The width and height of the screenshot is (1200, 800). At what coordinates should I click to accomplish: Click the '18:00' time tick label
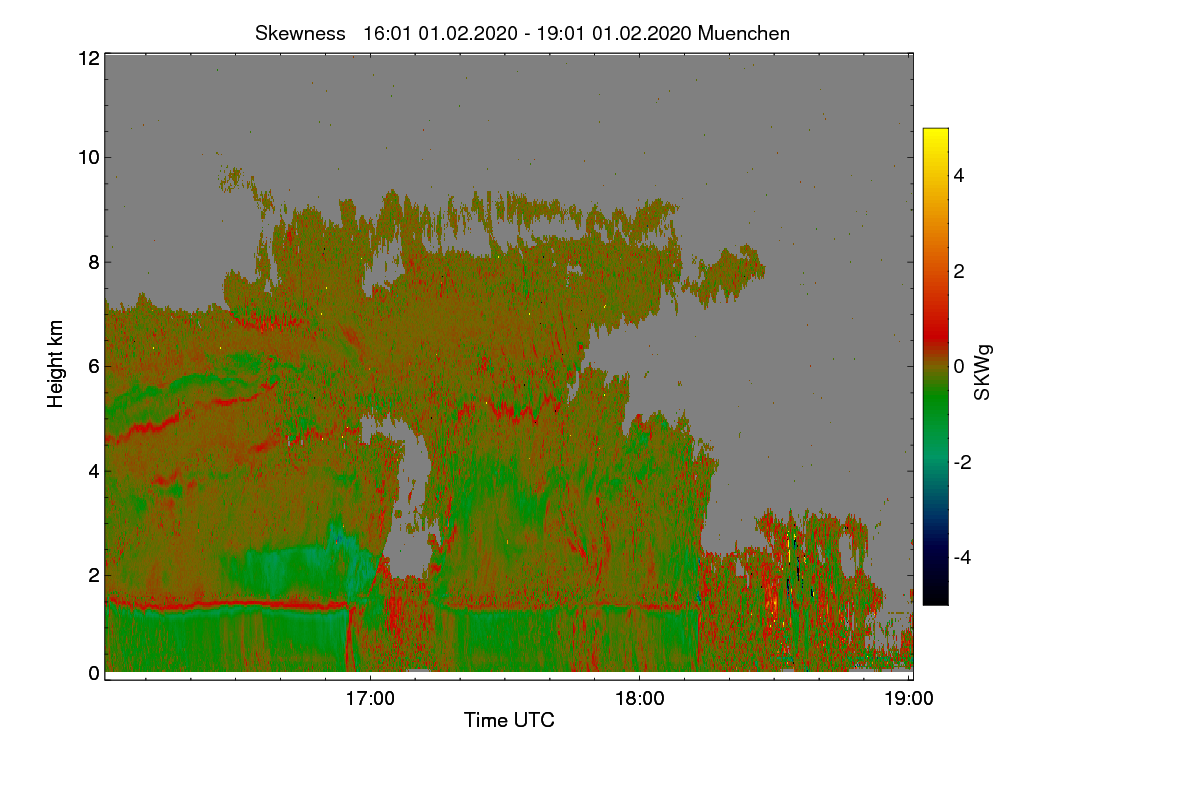639,699
